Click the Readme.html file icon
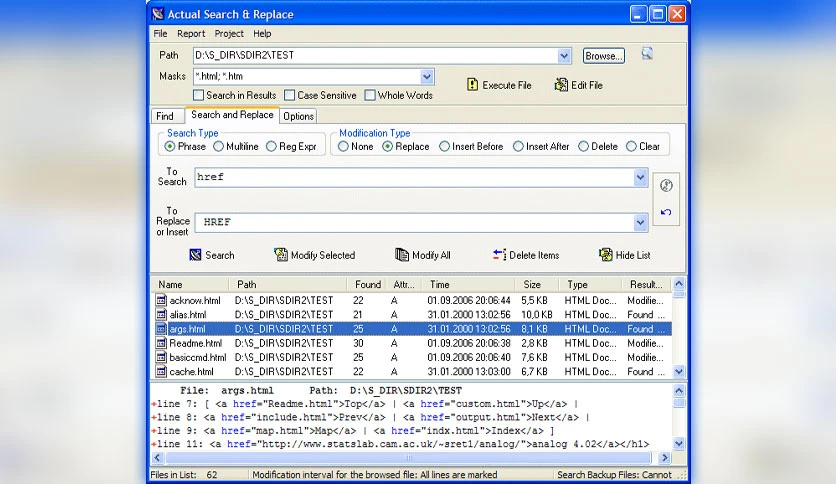This screenshot has width=836, height=484. pyautogui.click(x=161, y=343)
